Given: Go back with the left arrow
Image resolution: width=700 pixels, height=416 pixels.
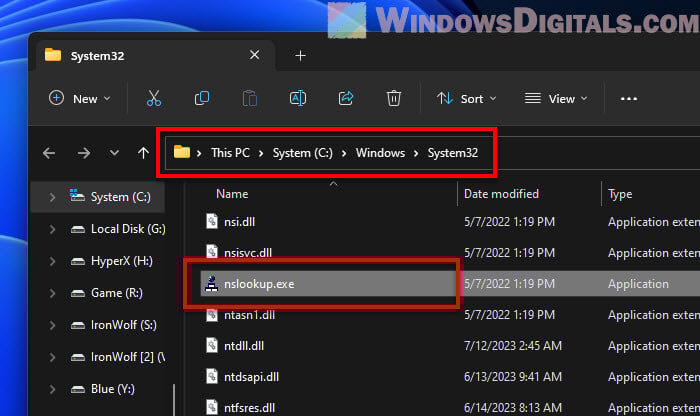Looking at the screenshot, I should [49, 153].
